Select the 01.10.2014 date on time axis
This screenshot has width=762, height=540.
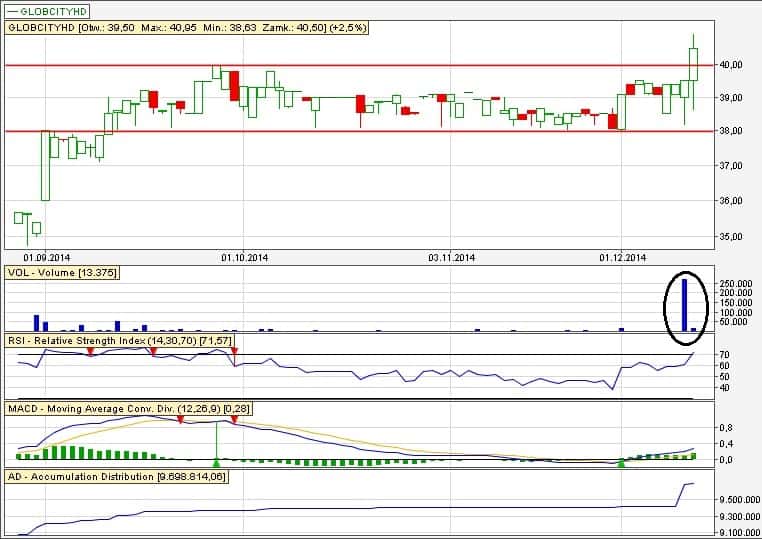pos(245,257)
